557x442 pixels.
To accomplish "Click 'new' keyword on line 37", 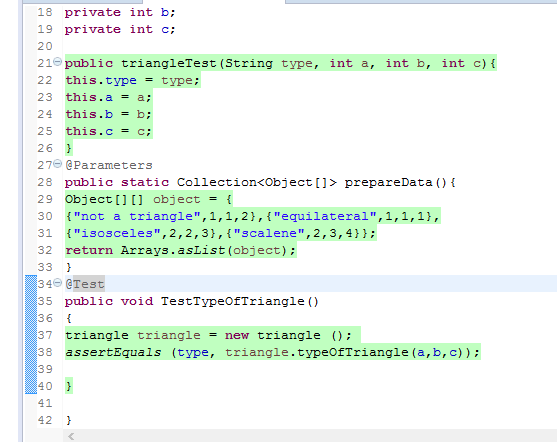I will [x=237, y=335].
